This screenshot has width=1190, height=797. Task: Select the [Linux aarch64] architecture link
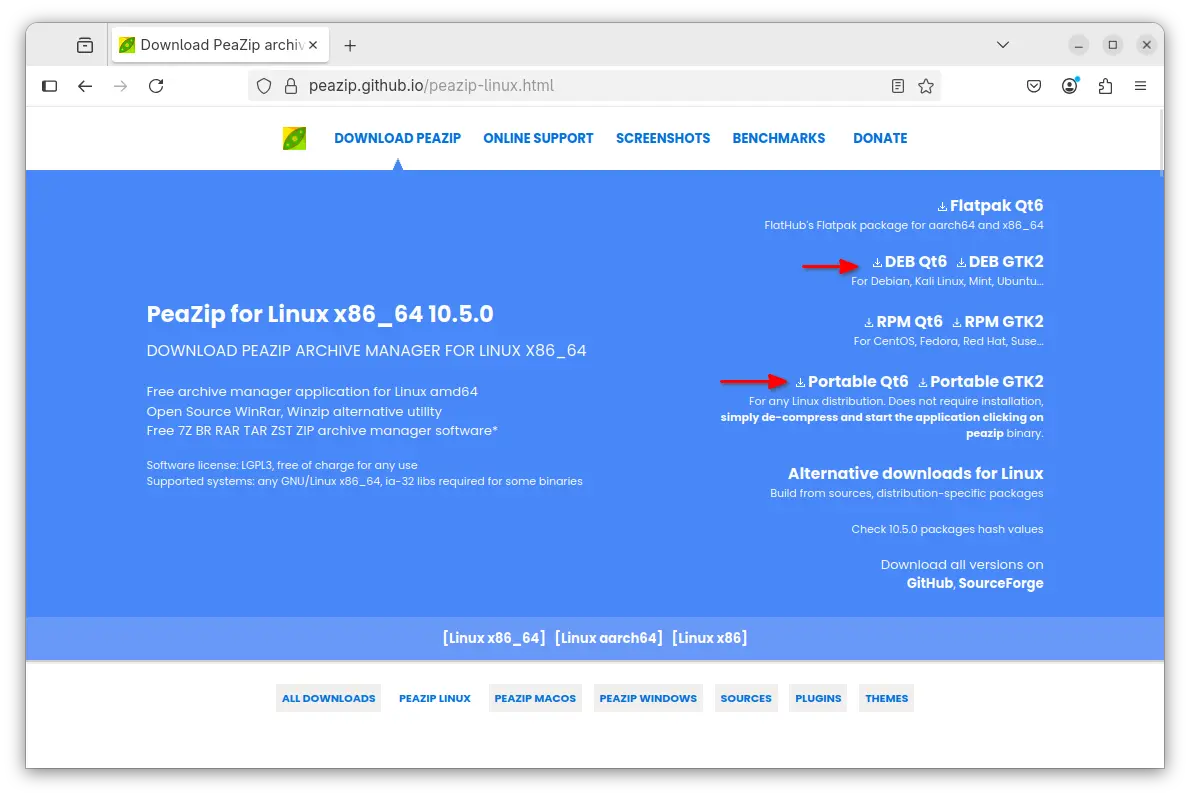(609, 638)
